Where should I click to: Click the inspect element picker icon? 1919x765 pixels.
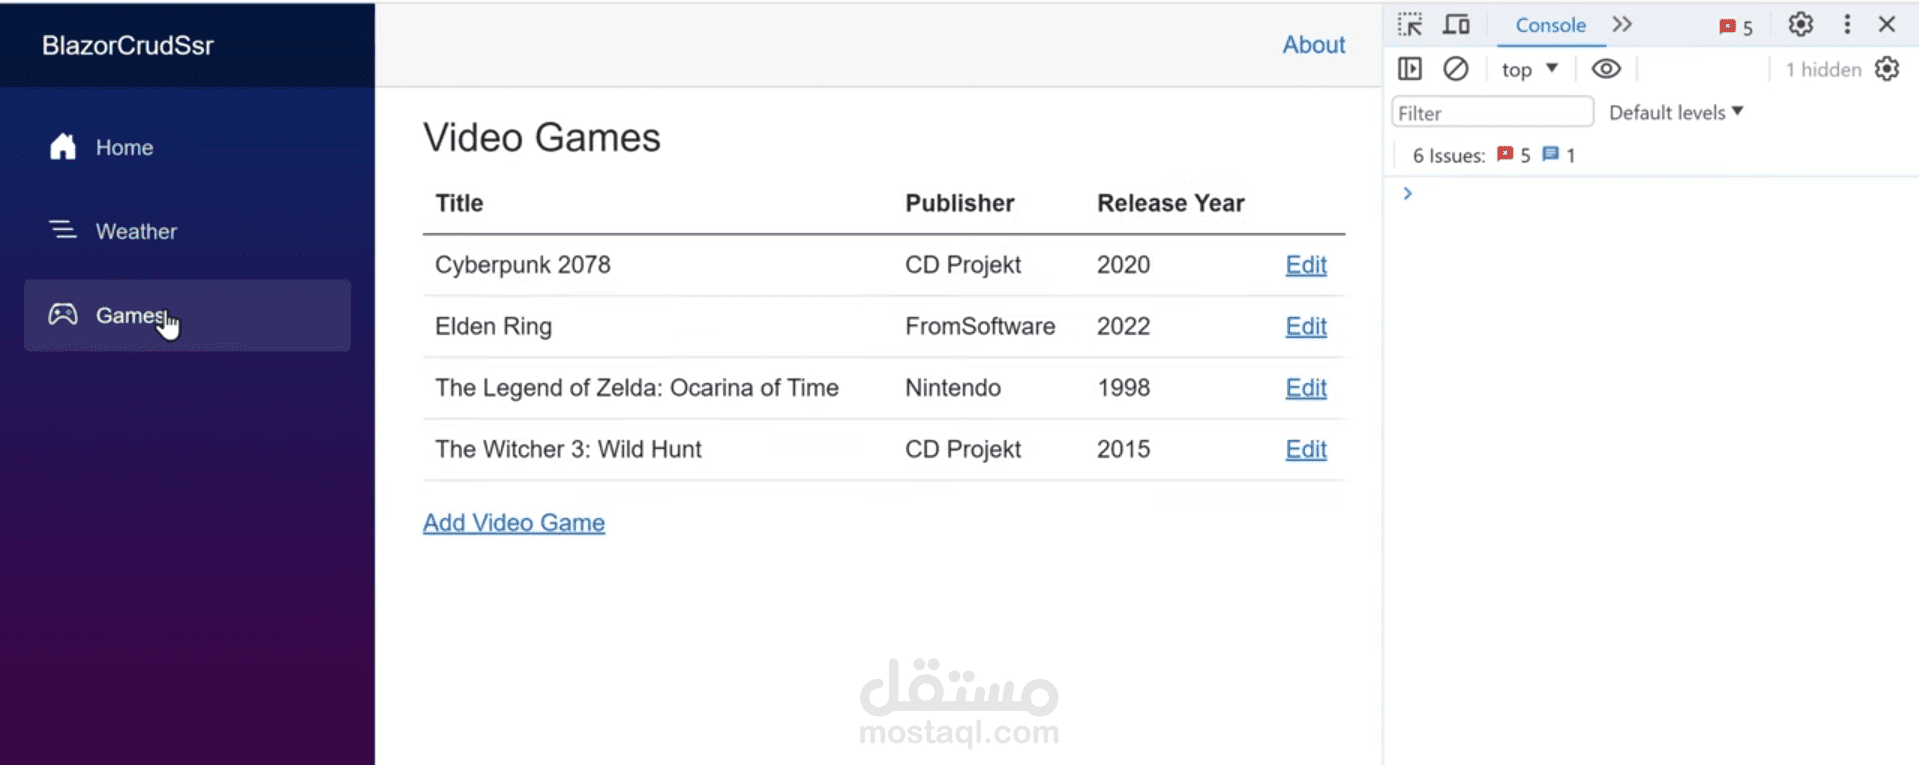pos(1410,25)
